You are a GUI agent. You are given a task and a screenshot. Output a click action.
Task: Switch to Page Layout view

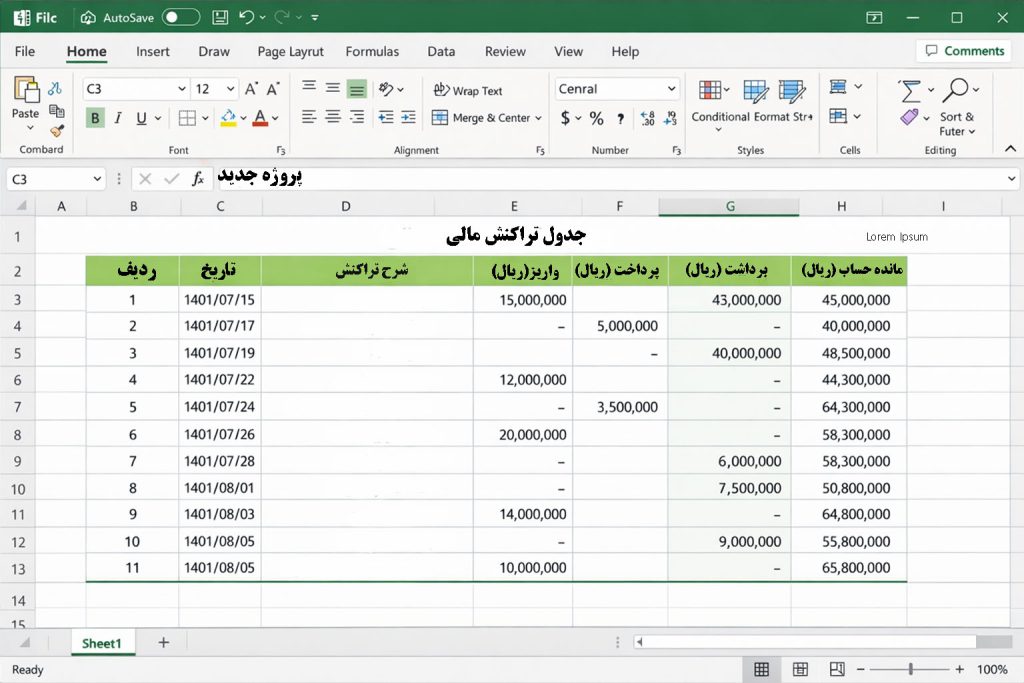tap(800, 669)
